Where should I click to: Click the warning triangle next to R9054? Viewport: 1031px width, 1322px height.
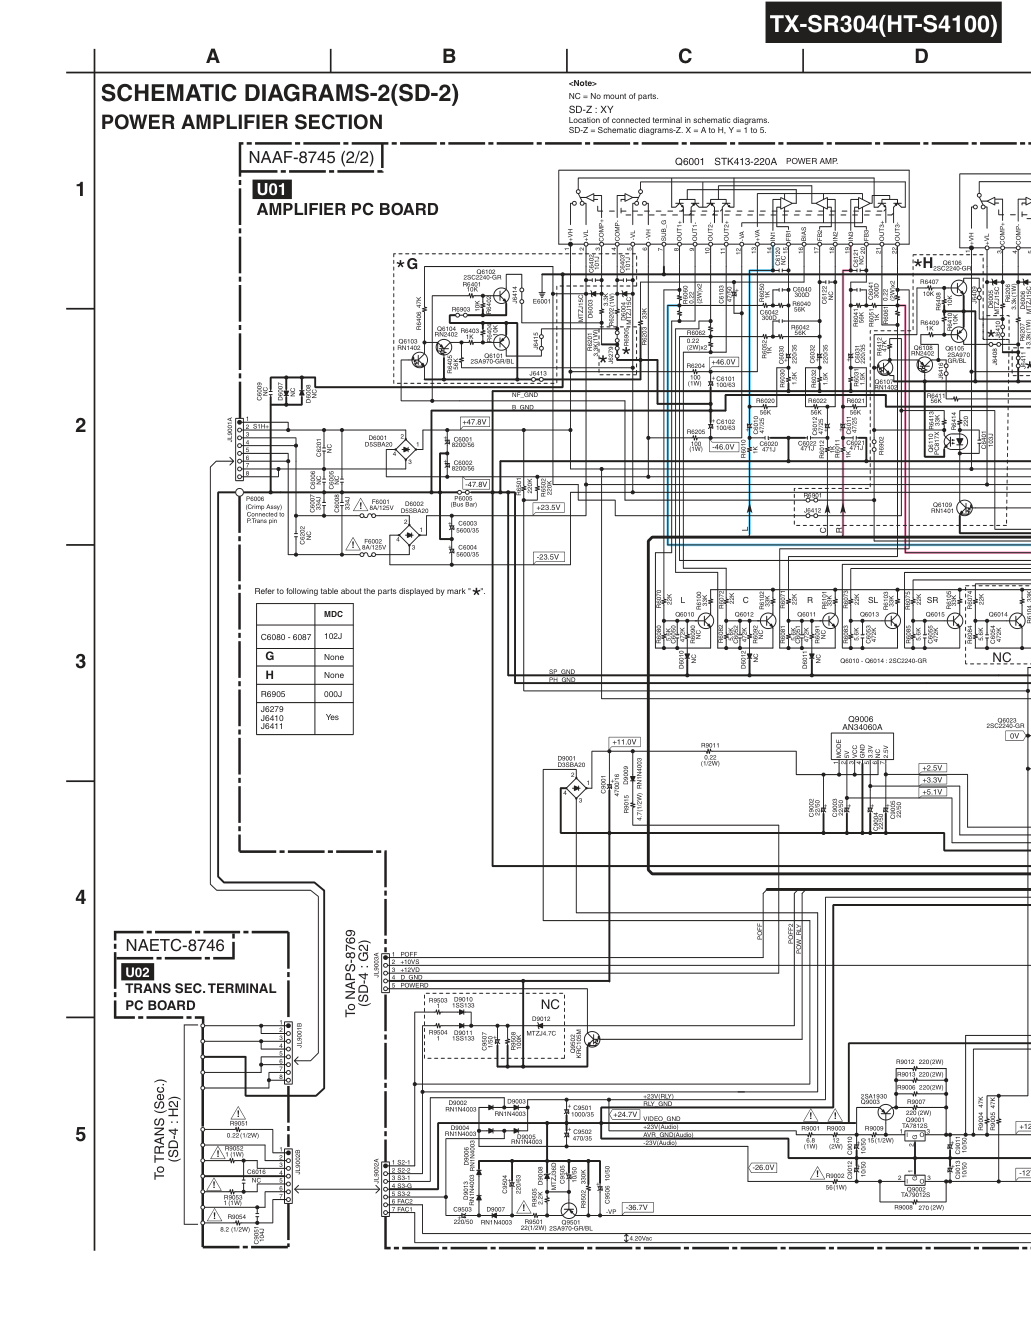tap(213, 1217)
